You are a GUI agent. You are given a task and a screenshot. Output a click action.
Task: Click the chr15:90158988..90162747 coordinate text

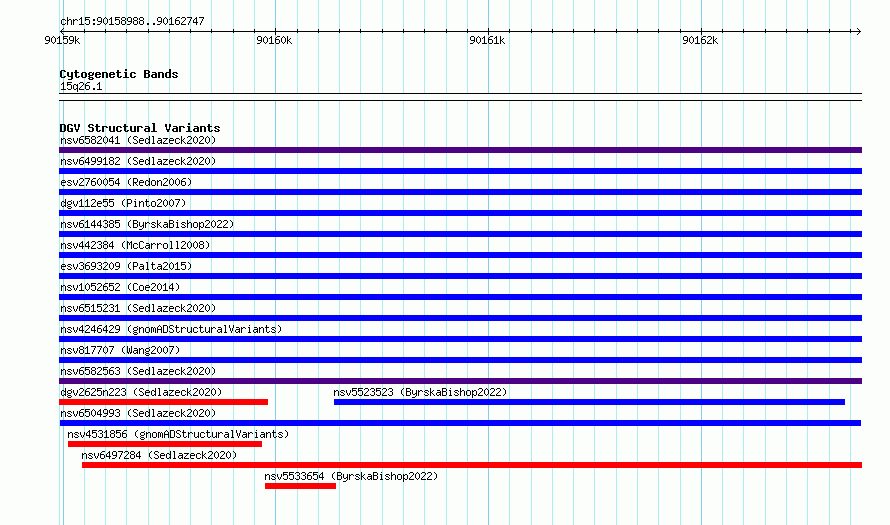pos(132,21)
